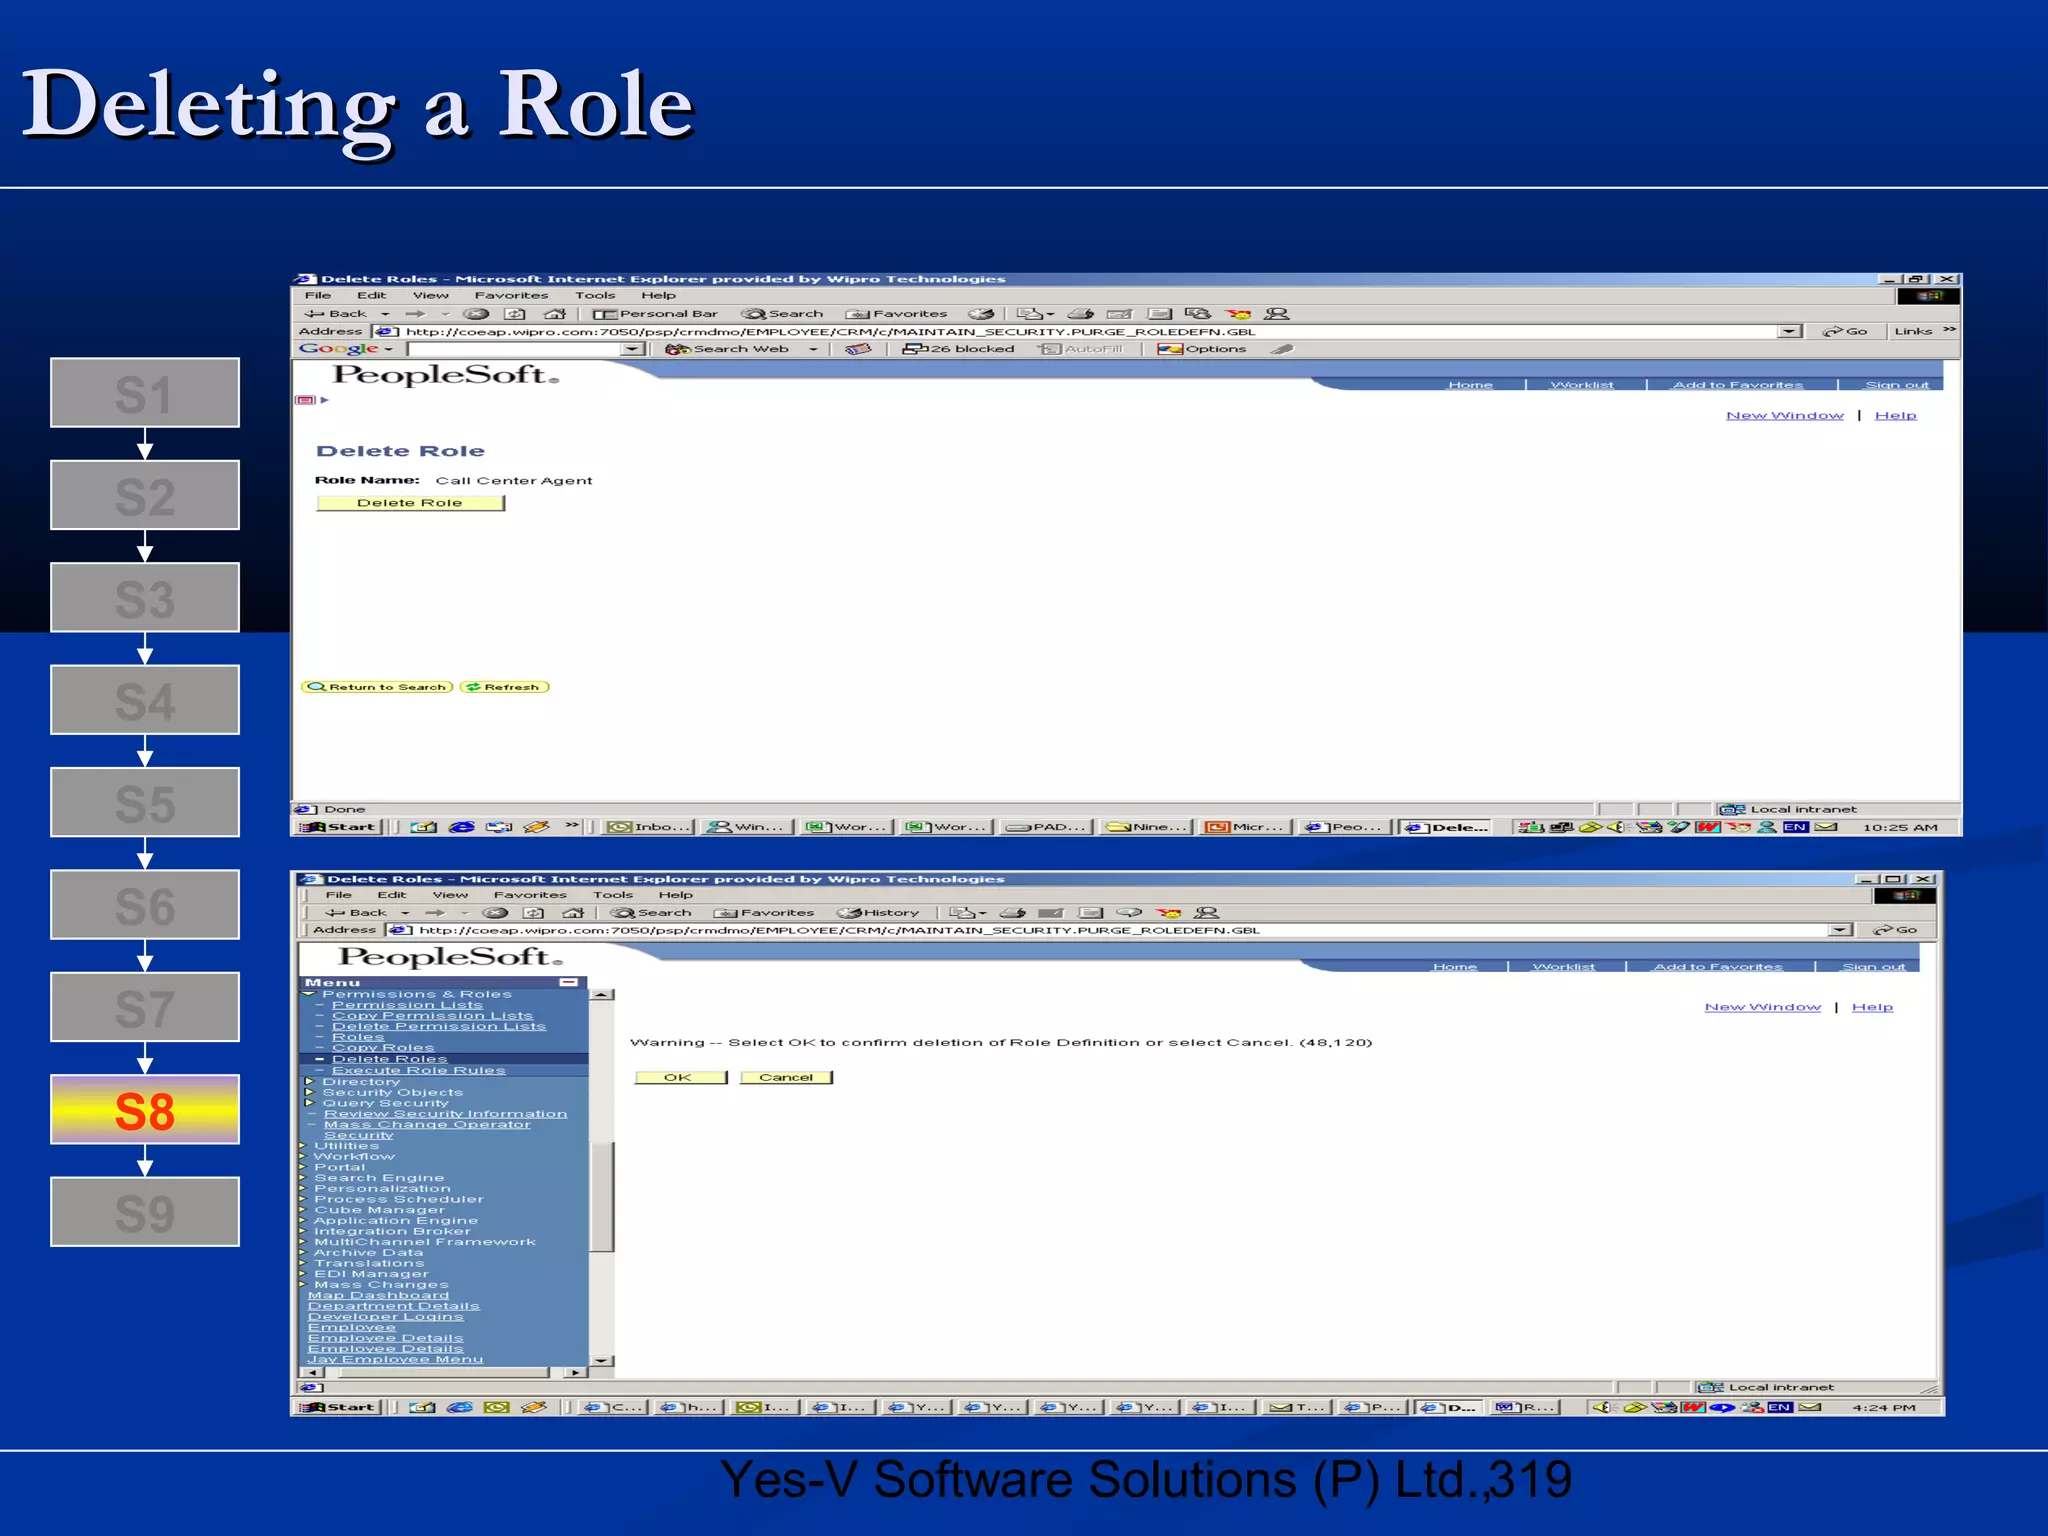This screenshot has height=1536, width=2048.
Task: Click Options on Google toolbar
Action: 1202,349
